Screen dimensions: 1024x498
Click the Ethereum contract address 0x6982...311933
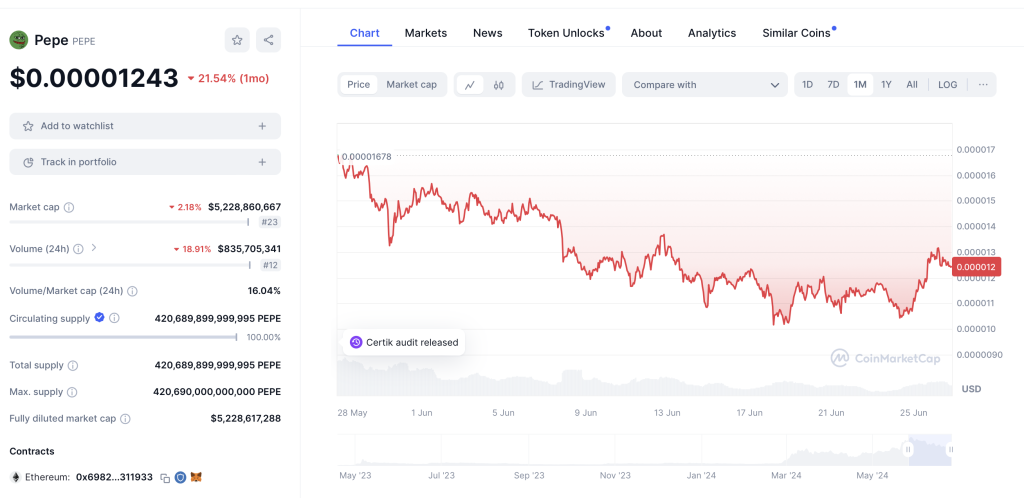pyautogui.click(x=114, y=478)
